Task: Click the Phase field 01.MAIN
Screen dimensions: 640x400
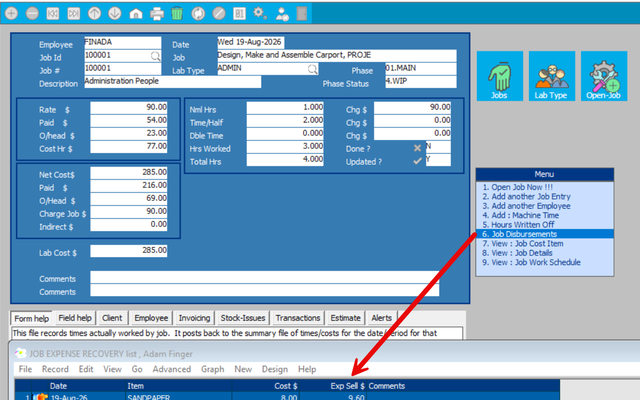Action: [420, 69]
